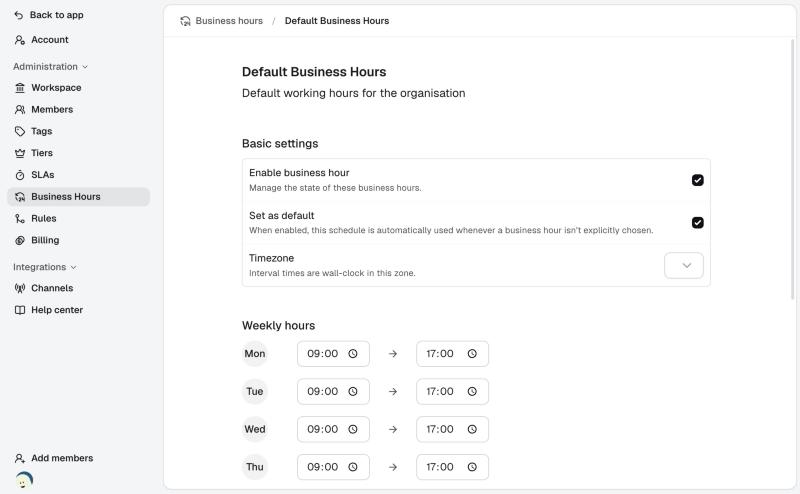Screen dimensions: 800x494
Task: Click the Mon start time field 09:00
Action: pyautogui.click(x=333, y=354)
